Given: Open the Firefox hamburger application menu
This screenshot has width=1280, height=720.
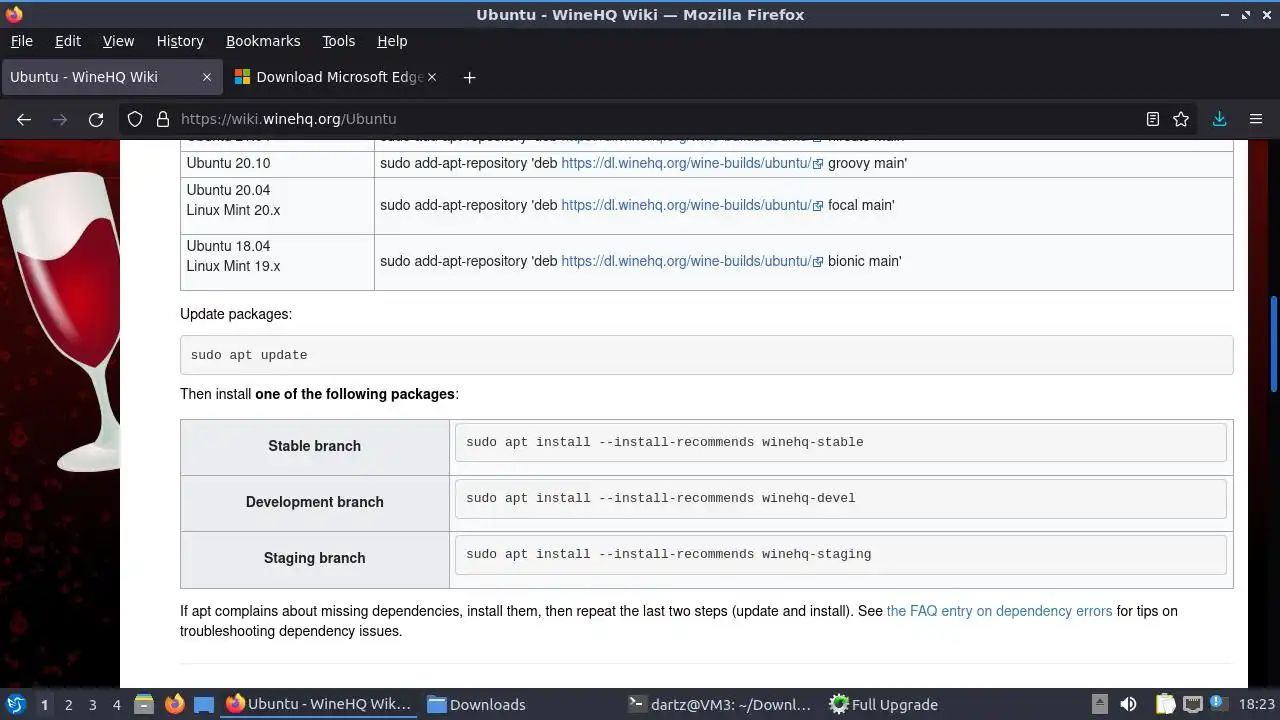Looking at the screenshot, I should point(1256,119).
